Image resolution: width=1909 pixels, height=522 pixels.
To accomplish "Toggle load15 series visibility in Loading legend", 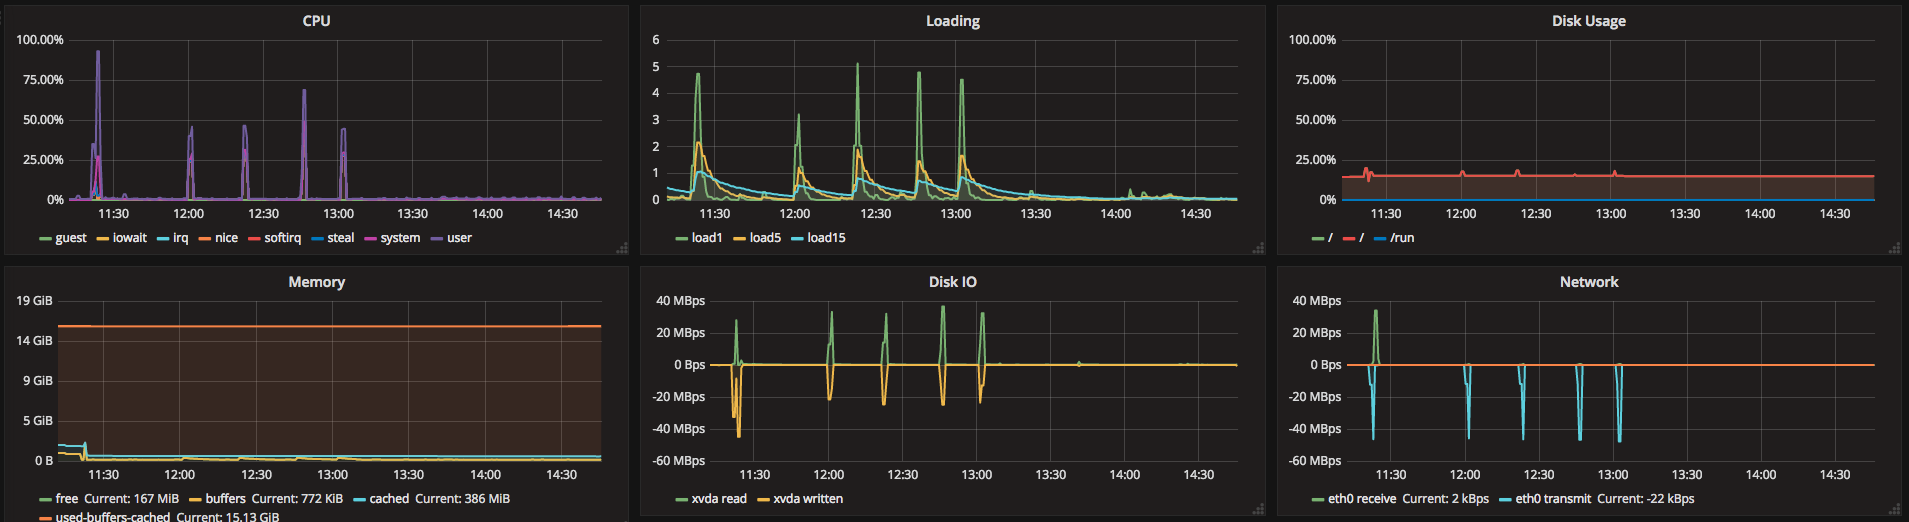I will [826, 238].
